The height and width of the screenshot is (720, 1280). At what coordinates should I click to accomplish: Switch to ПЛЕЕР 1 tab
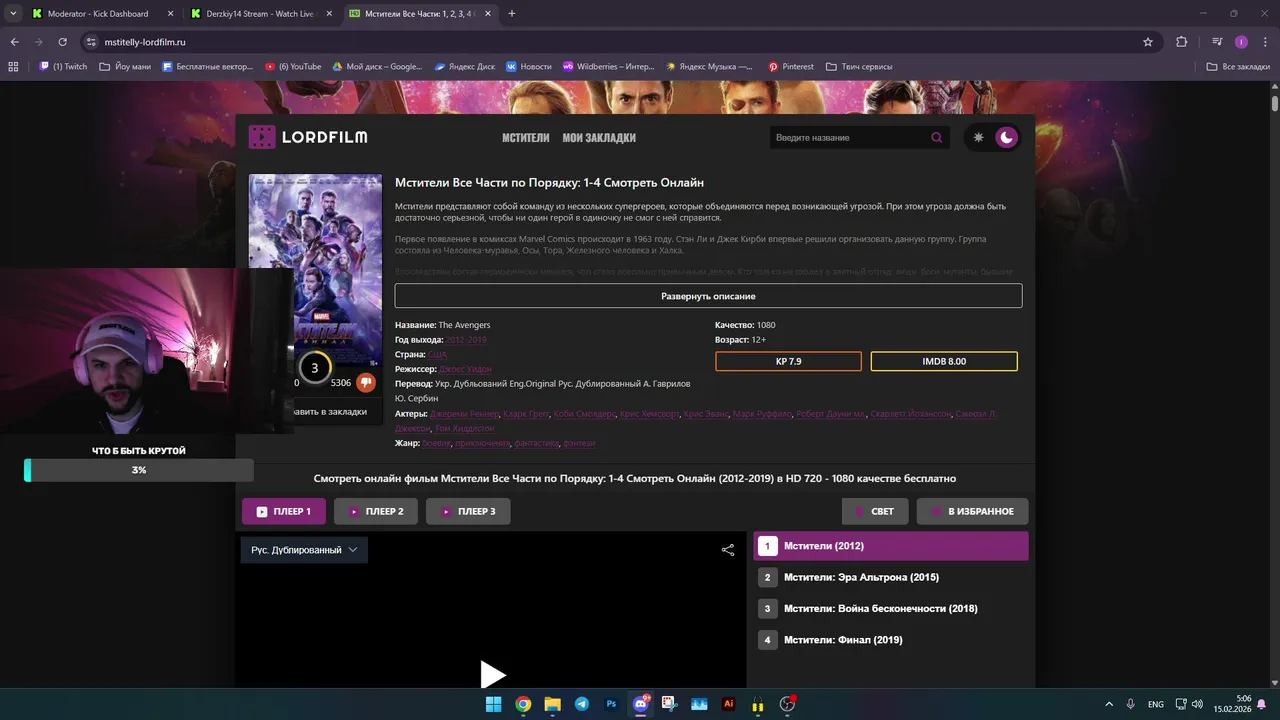point(284,512)
